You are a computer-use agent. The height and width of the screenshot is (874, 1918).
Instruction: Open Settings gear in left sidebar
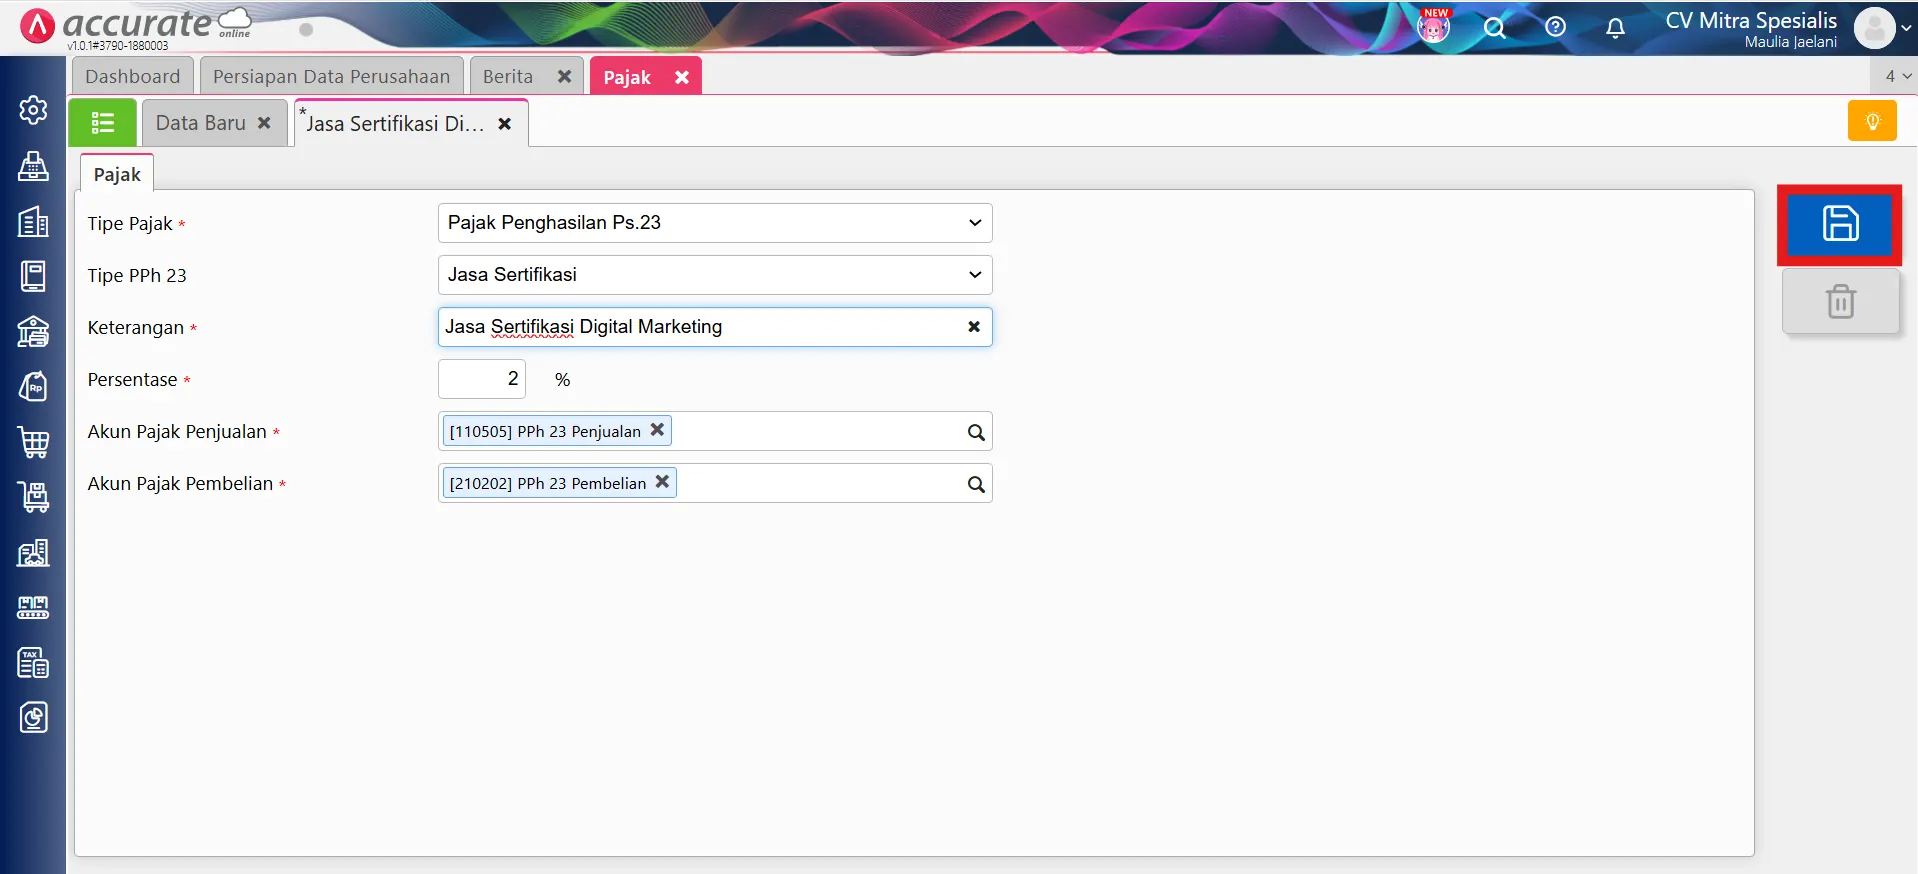(x=33, y=110)
